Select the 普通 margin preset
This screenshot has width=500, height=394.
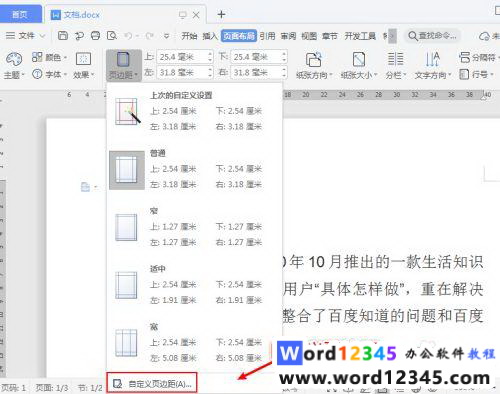[x=193, y=170]
